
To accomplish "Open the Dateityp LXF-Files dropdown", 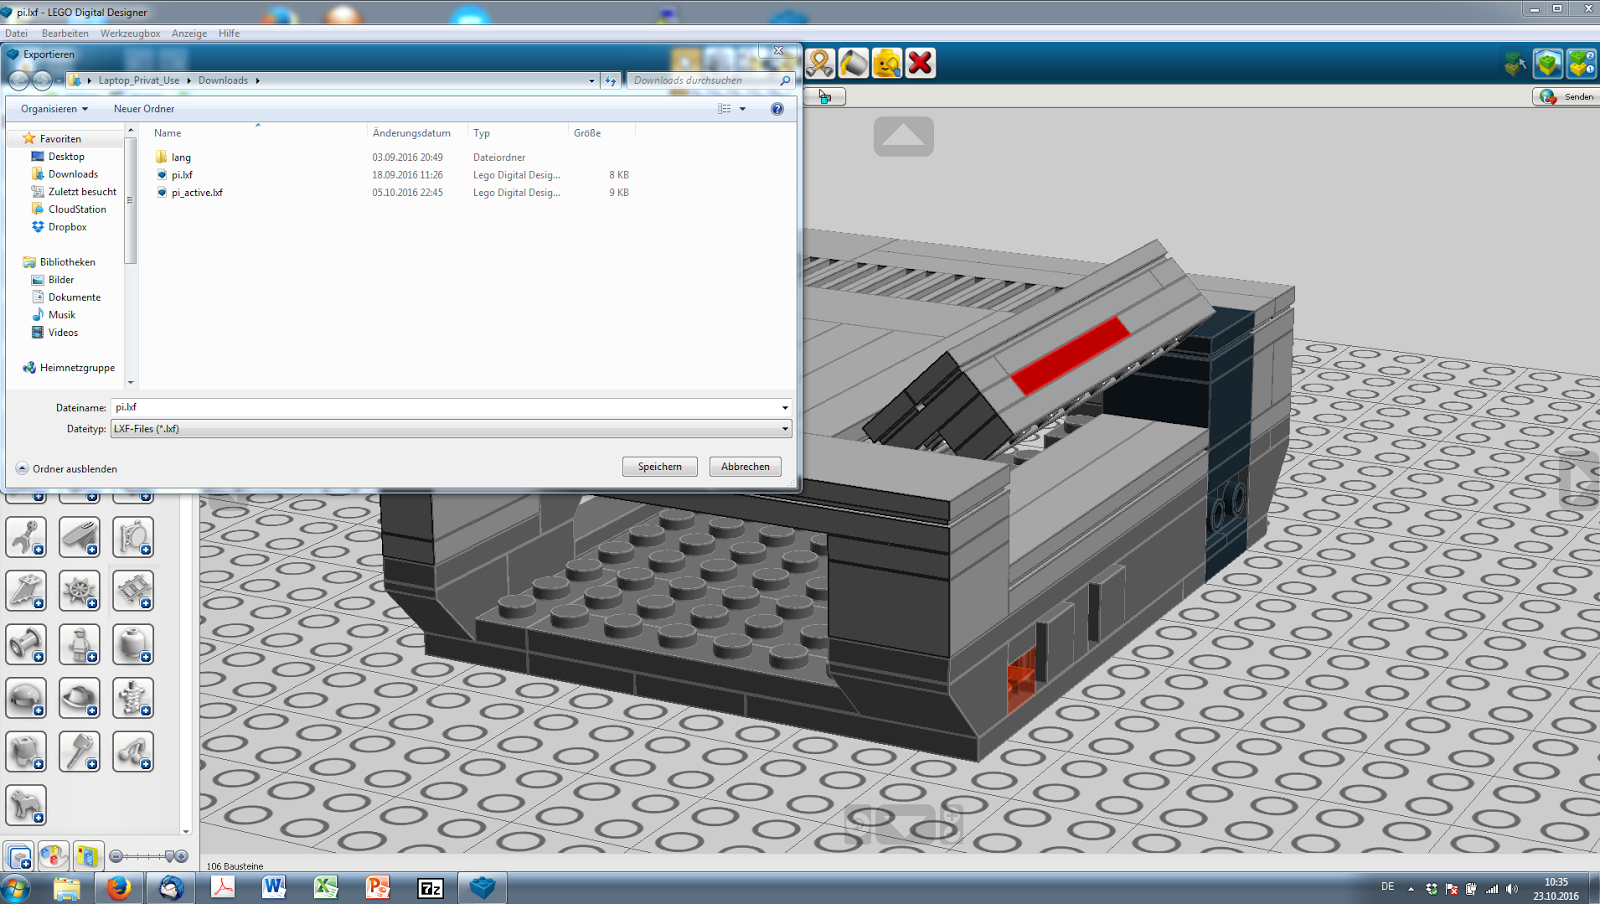I will tap(451, 429).
